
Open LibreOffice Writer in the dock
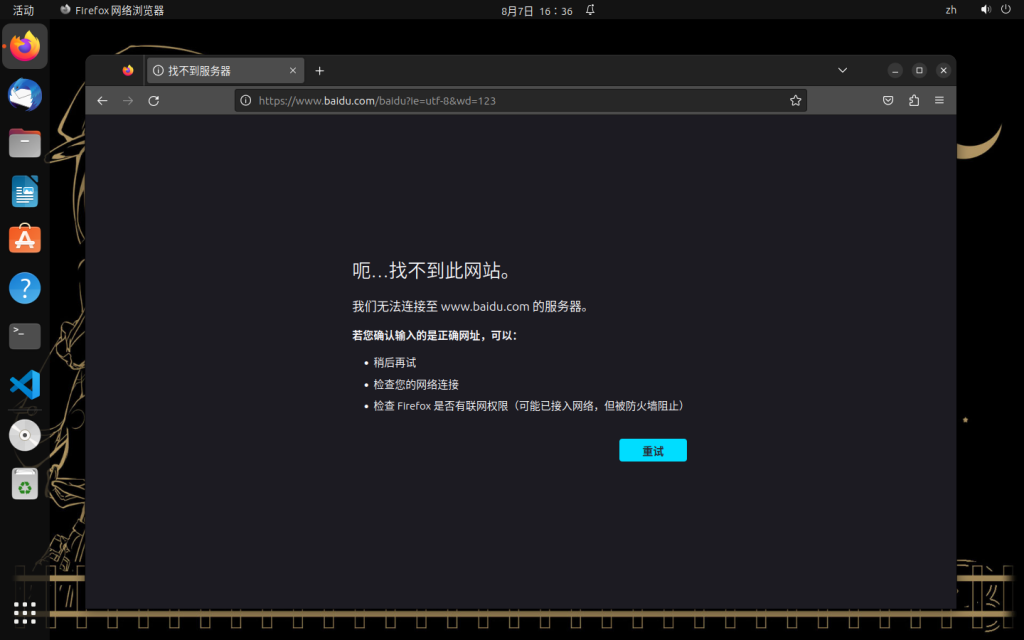[x=25, y=191]
